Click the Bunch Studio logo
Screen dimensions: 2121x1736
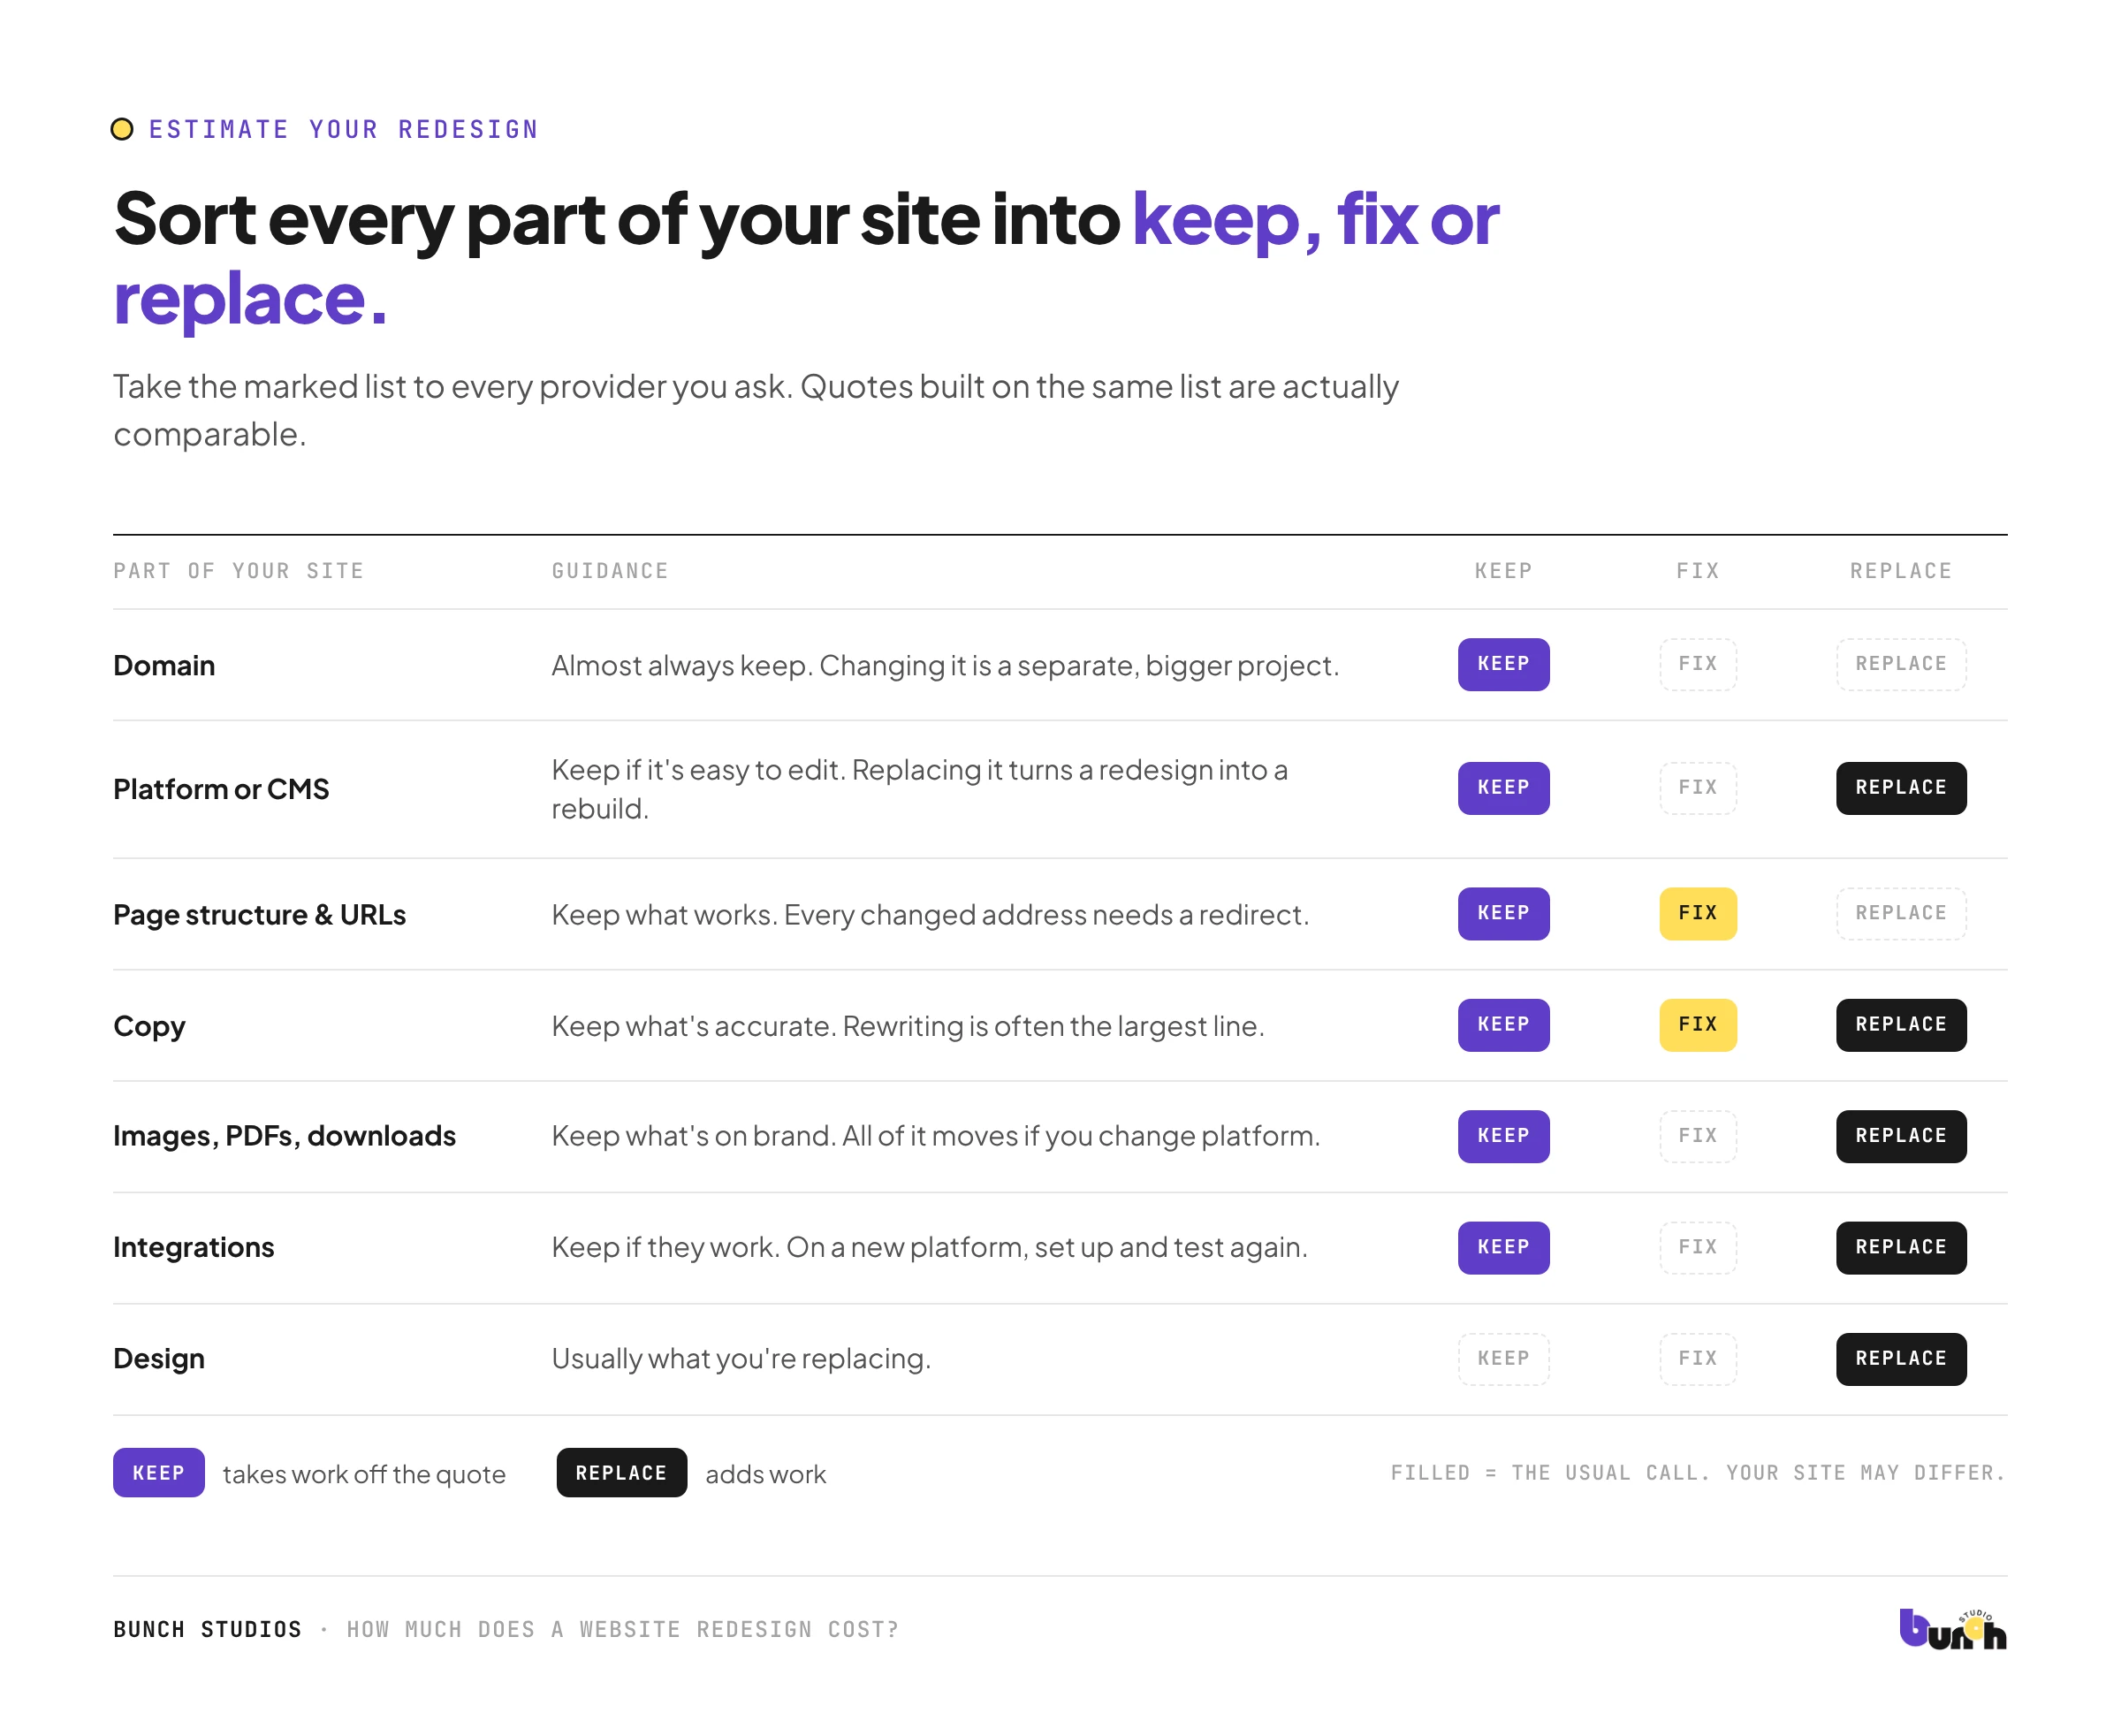pyautogui.click(x=1951, y=1628)
